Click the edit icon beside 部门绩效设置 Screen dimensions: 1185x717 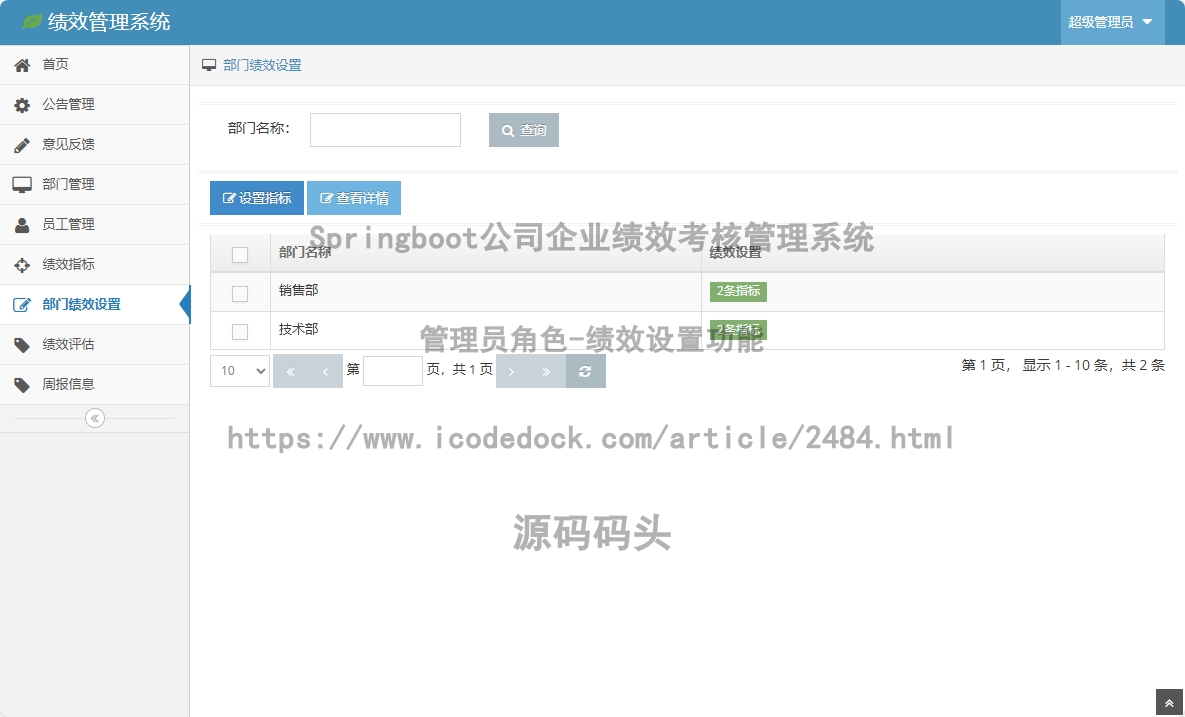[x=22, y=304]
